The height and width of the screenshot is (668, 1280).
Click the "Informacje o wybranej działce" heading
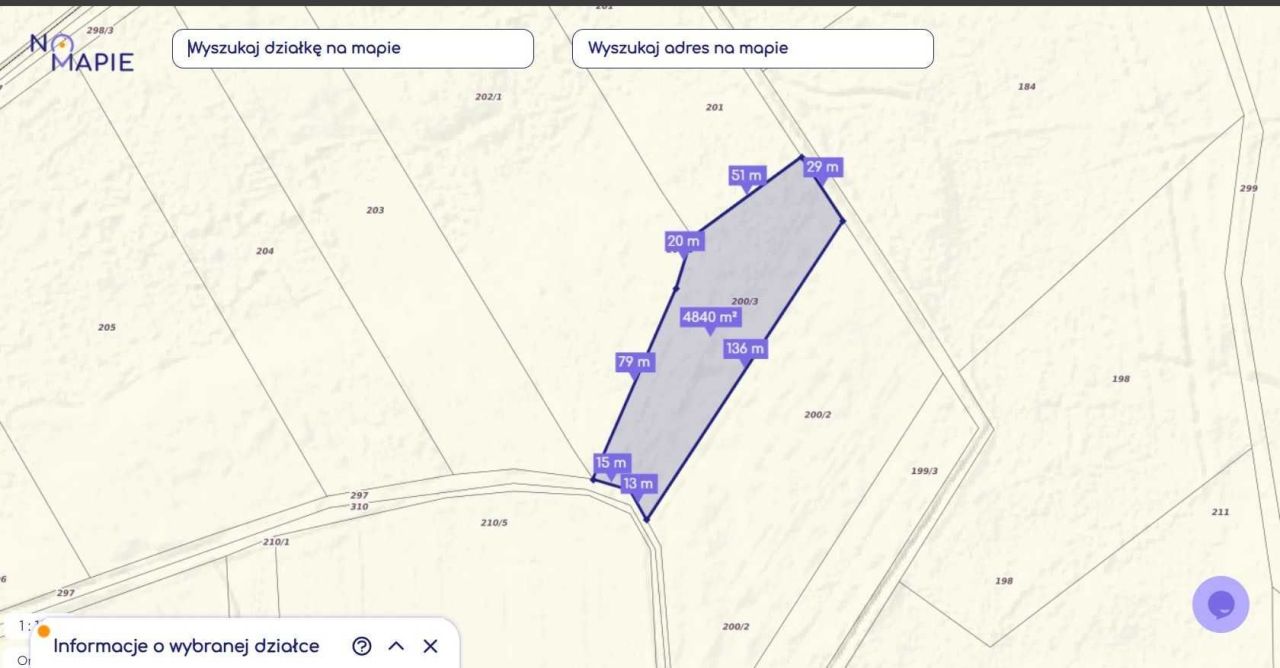click(x=186, y=646)
